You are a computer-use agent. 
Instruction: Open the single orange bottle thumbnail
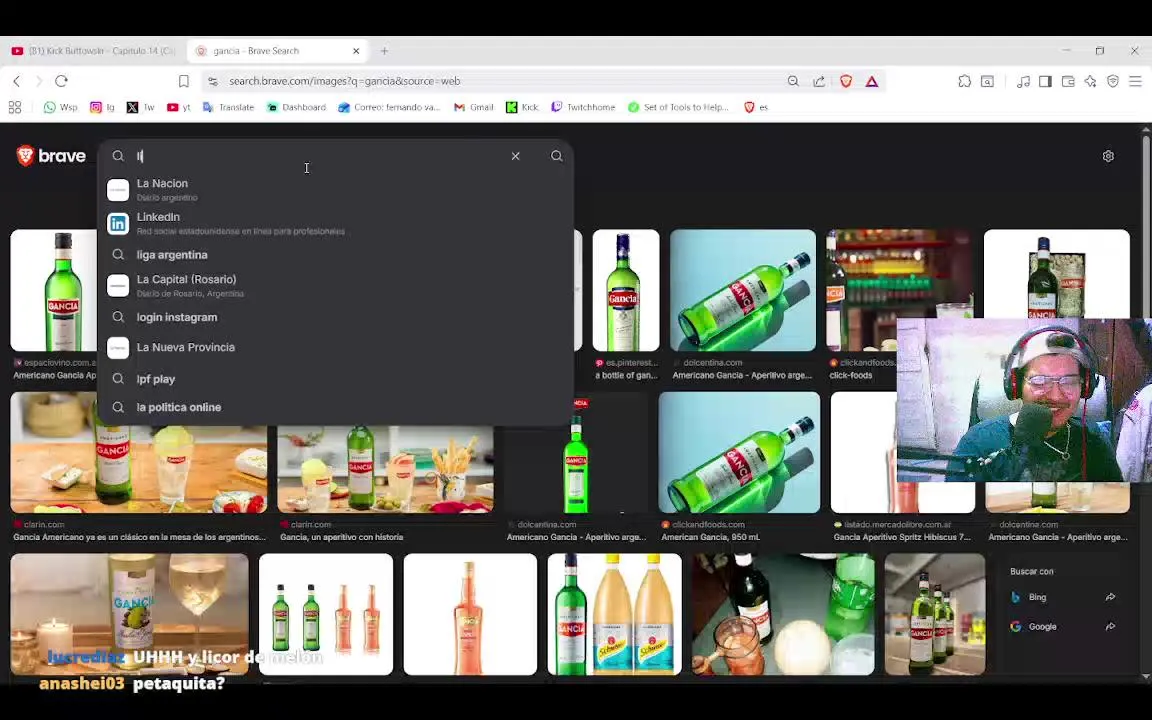(x=470, y=614)
